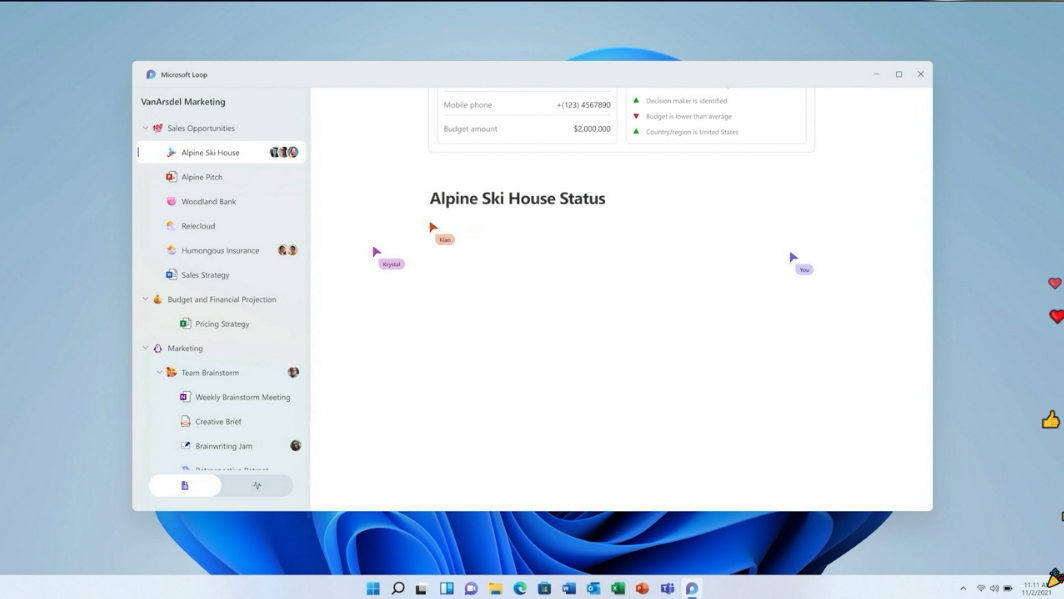Collapse the Marketing section
The image size is (1064, 599).
pyautogui.click(x=145, y=347)
